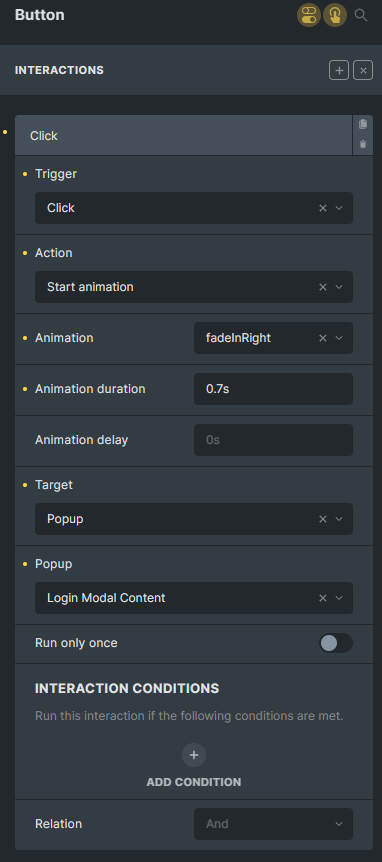Click the ADD CONDITION label

click(194, 782)
